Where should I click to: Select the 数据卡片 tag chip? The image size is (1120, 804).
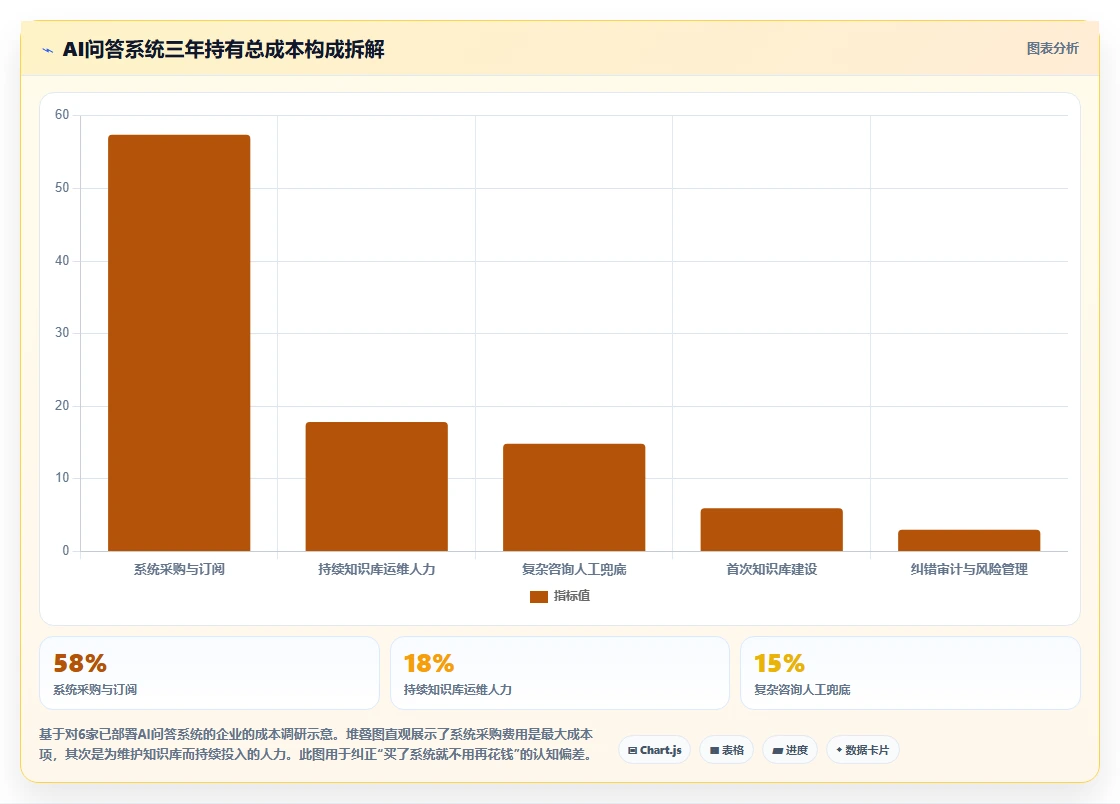pyautogui.click(x=862, y=750)
